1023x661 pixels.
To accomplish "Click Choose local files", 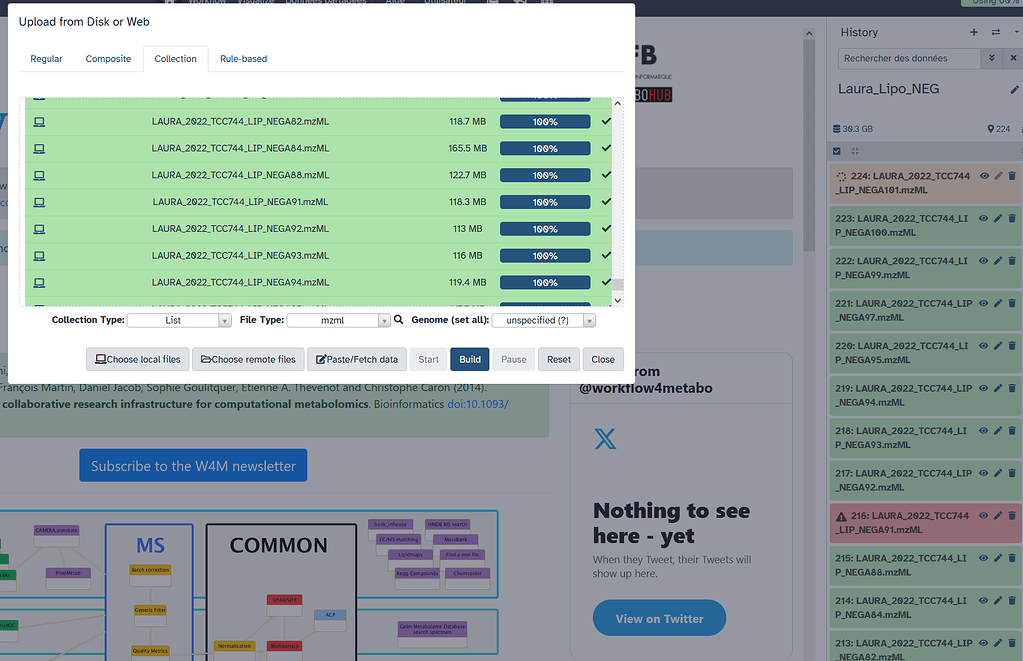I will 137,359.
